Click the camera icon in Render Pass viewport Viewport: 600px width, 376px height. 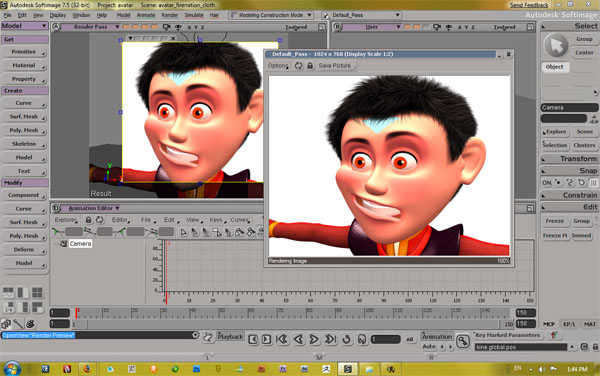(166, 27)
